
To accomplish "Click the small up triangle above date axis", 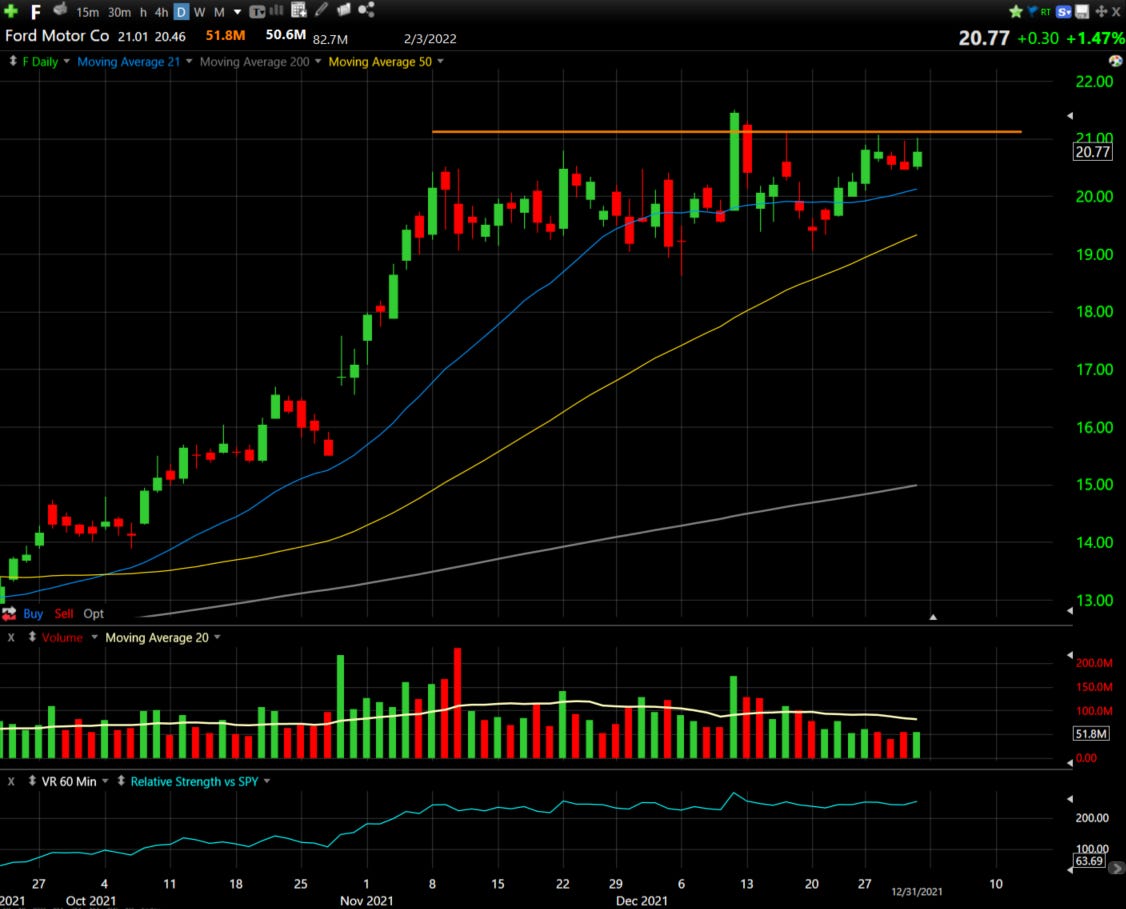I will pos(933,617).
